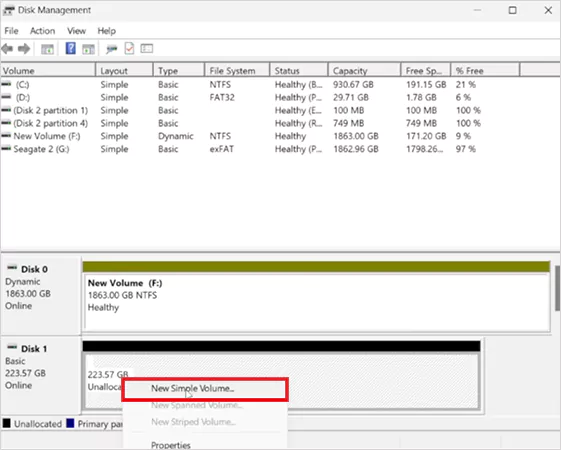Sort by the Volume column header
The width and height of the screenshot is (561, 450).
tap(48, 71)
